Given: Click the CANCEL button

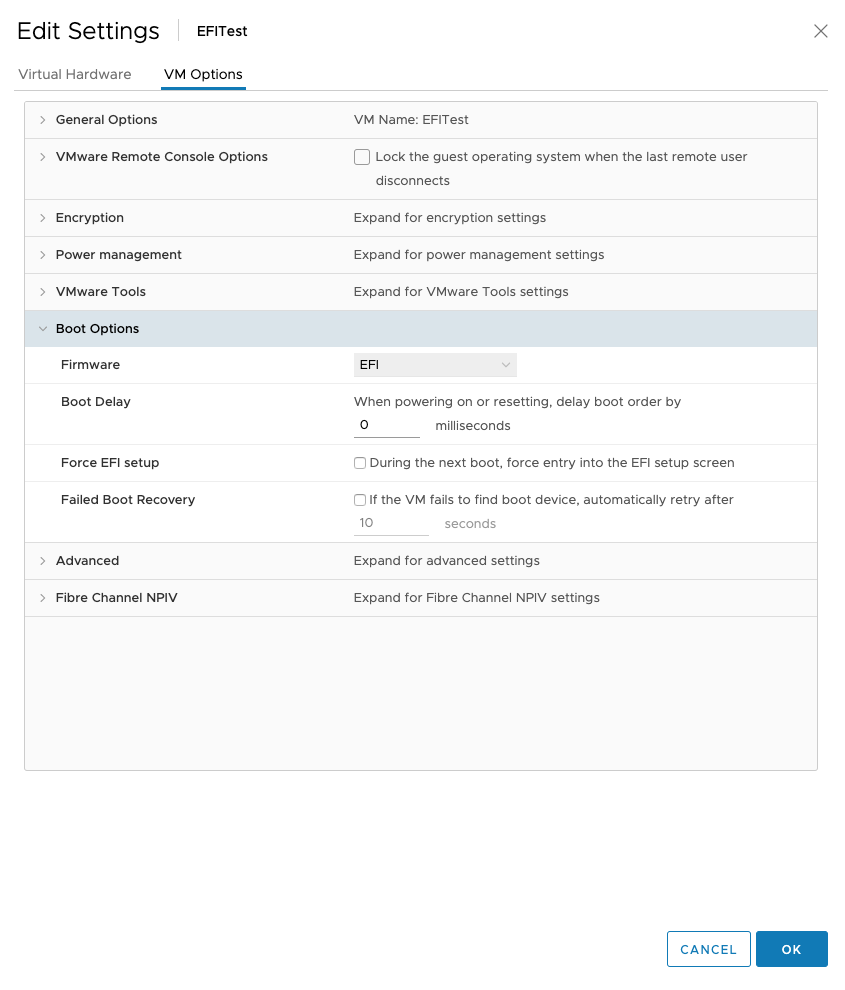Looking at the screenshot, I should [709, 949].
